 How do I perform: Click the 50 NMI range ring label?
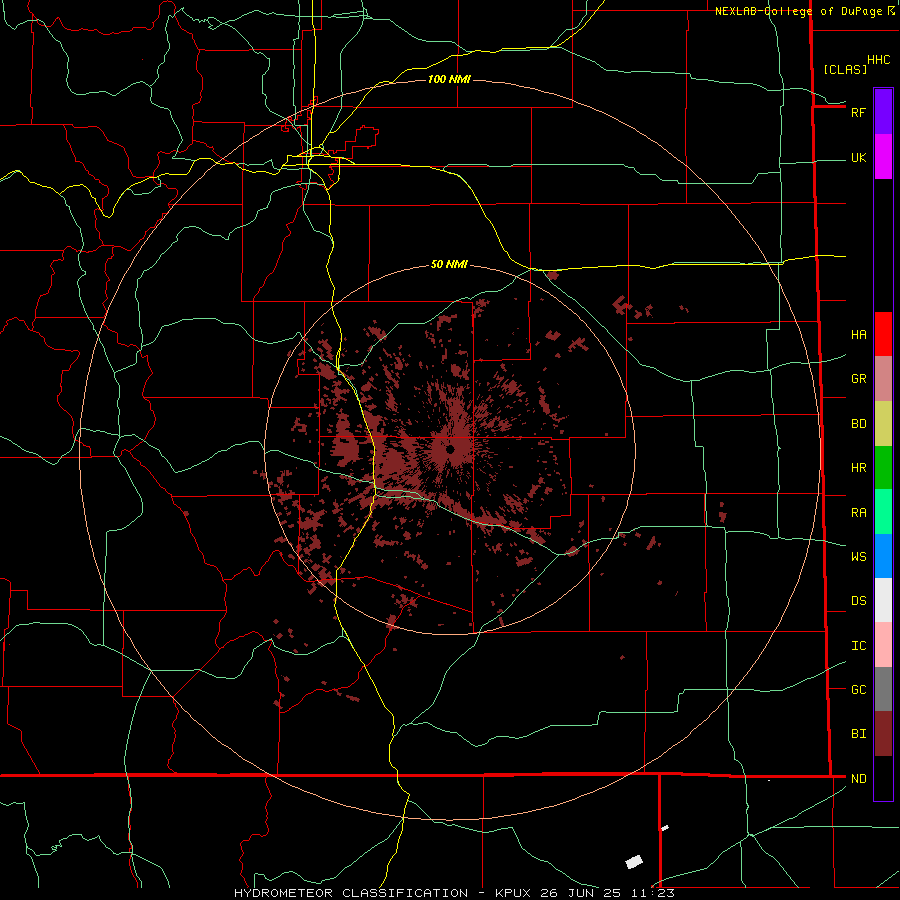pos(449,264)
